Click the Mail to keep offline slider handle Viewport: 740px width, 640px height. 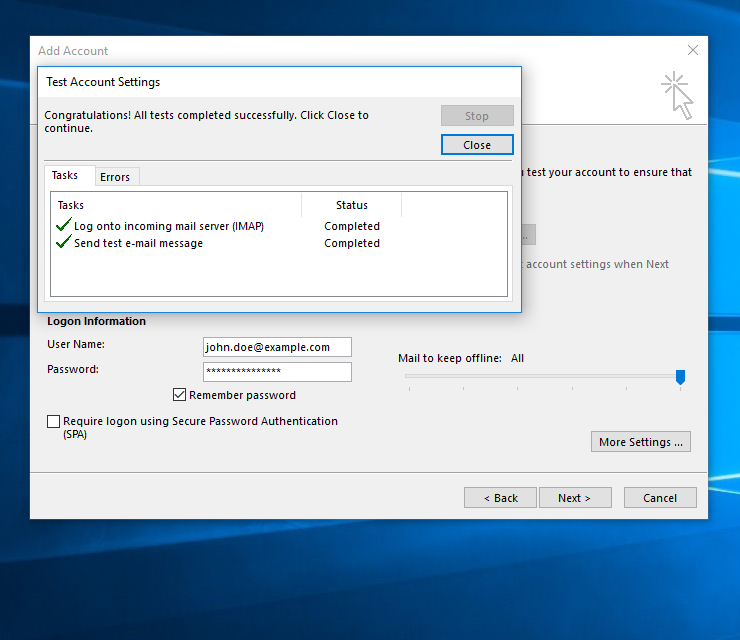click(680, 377)
